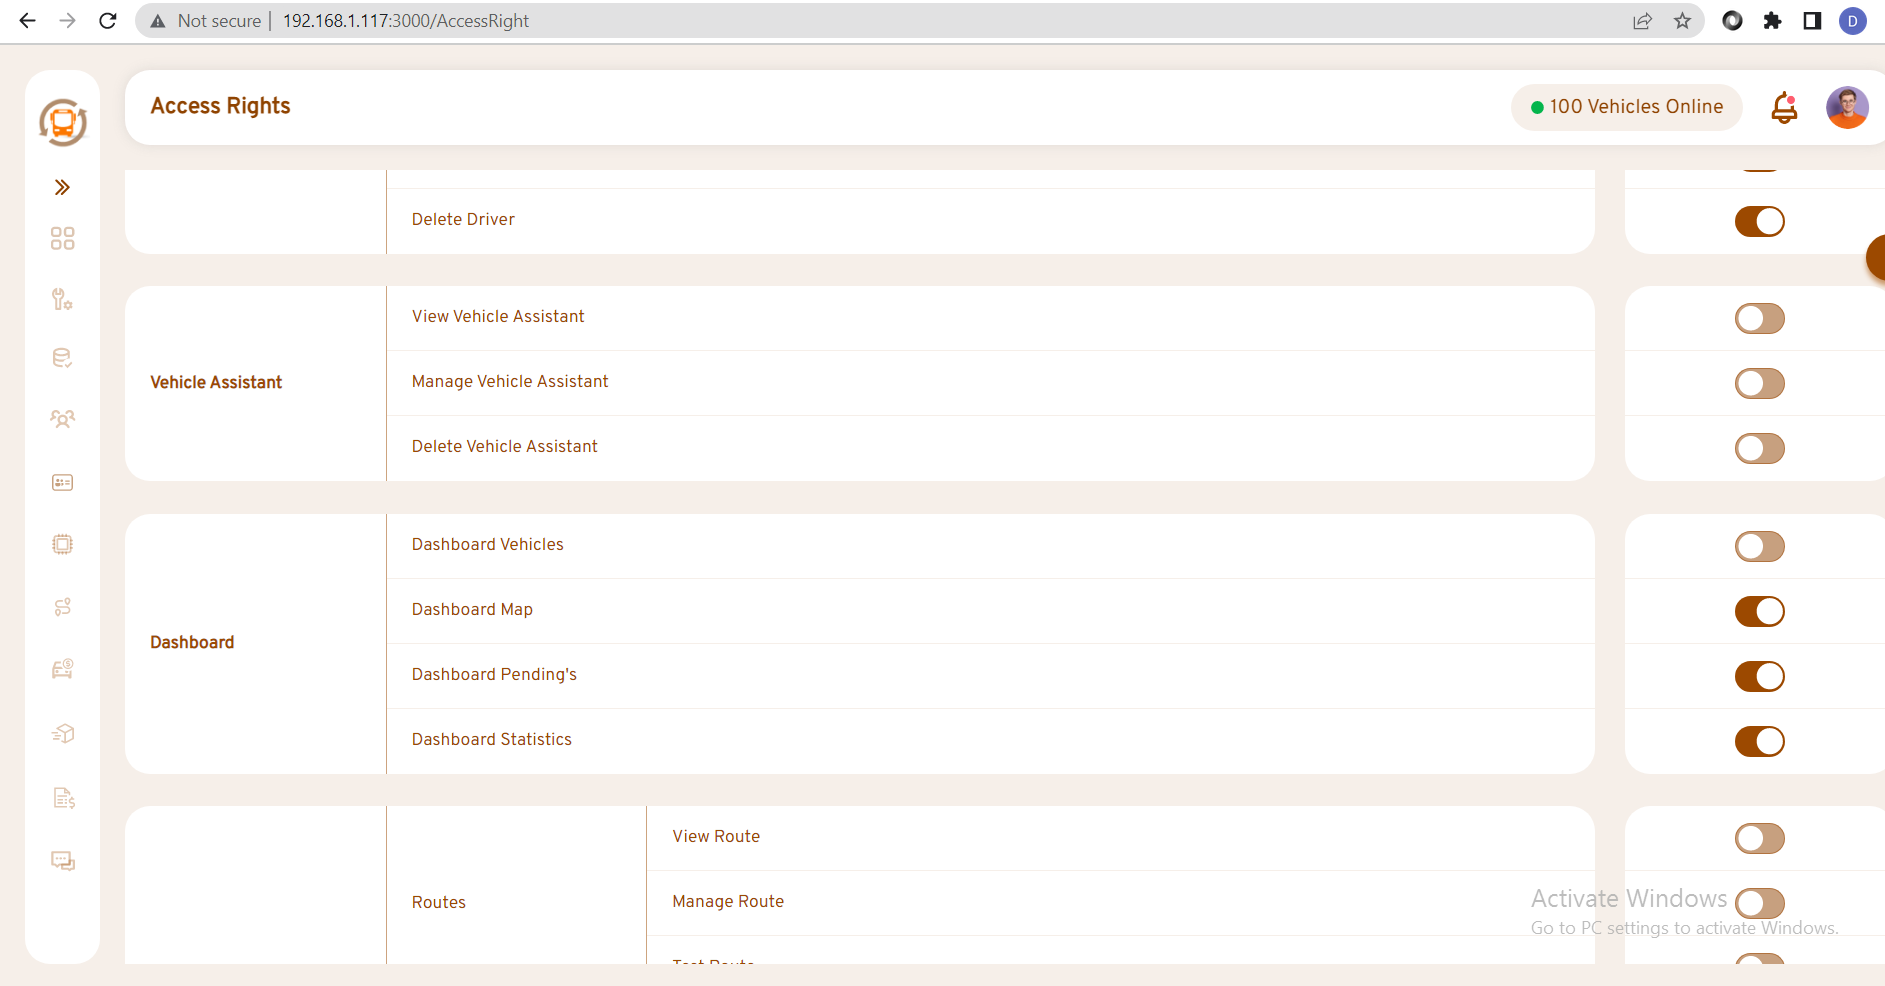Screen dimensions: 1885x986
Task: Open the dashboard grid icon in sidebar
Action: click(62, 238)
